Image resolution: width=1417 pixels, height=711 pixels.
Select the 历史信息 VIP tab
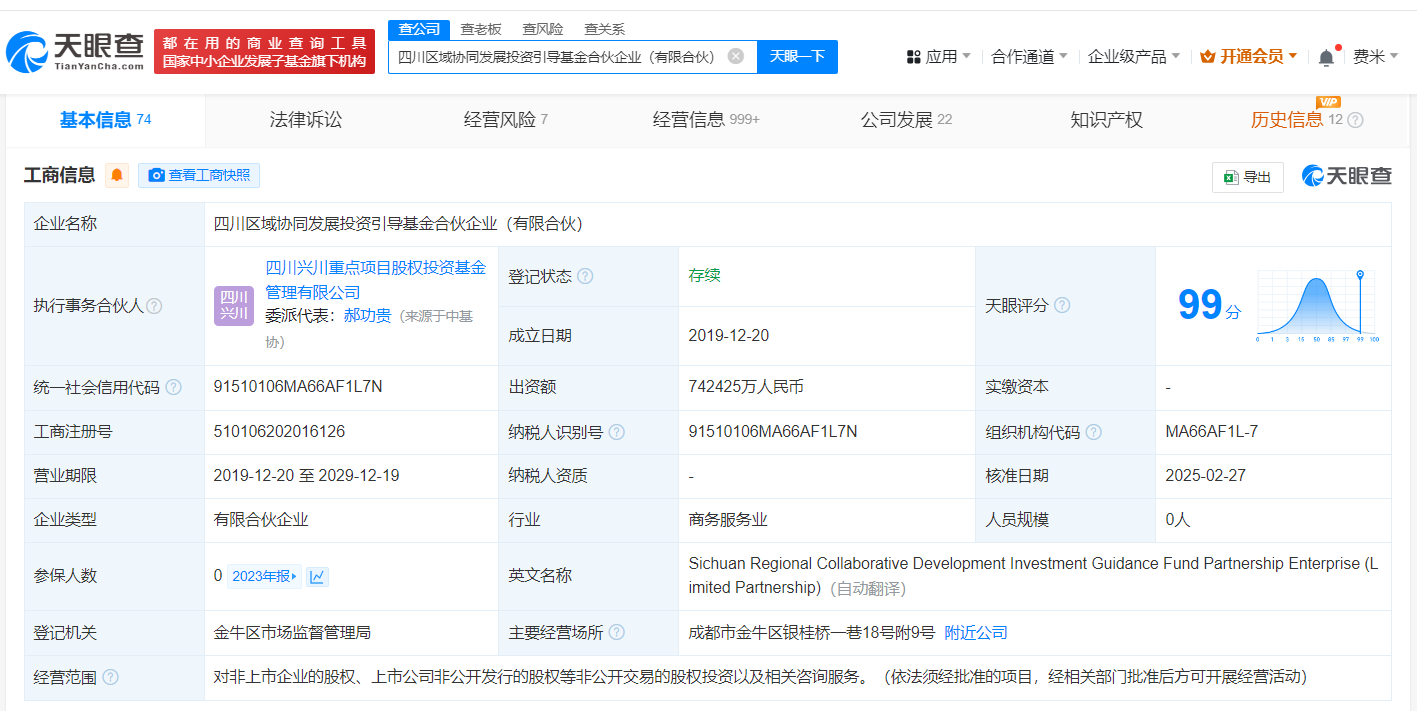click(1297, 120)
